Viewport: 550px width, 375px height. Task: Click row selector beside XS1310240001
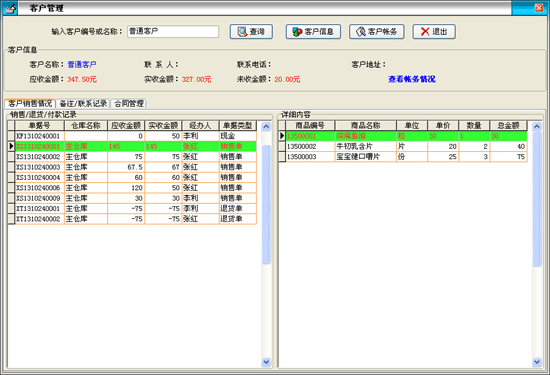coord(11,146)
